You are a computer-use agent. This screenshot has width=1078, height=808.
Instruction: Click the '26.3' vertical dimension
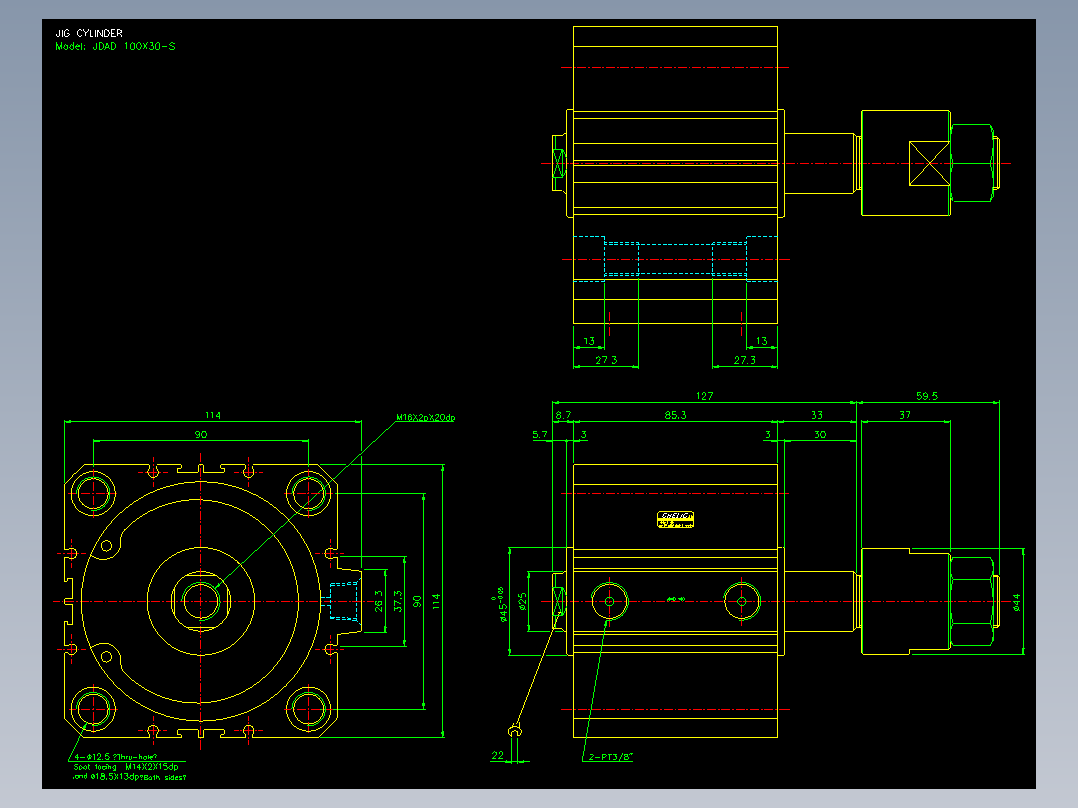[379, 601]
